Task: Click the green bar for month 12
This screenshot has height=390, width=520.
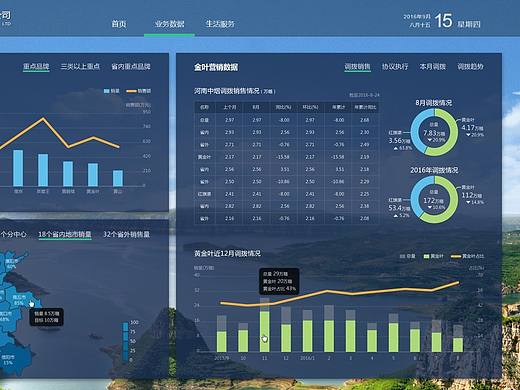Action: pos(286,338)
